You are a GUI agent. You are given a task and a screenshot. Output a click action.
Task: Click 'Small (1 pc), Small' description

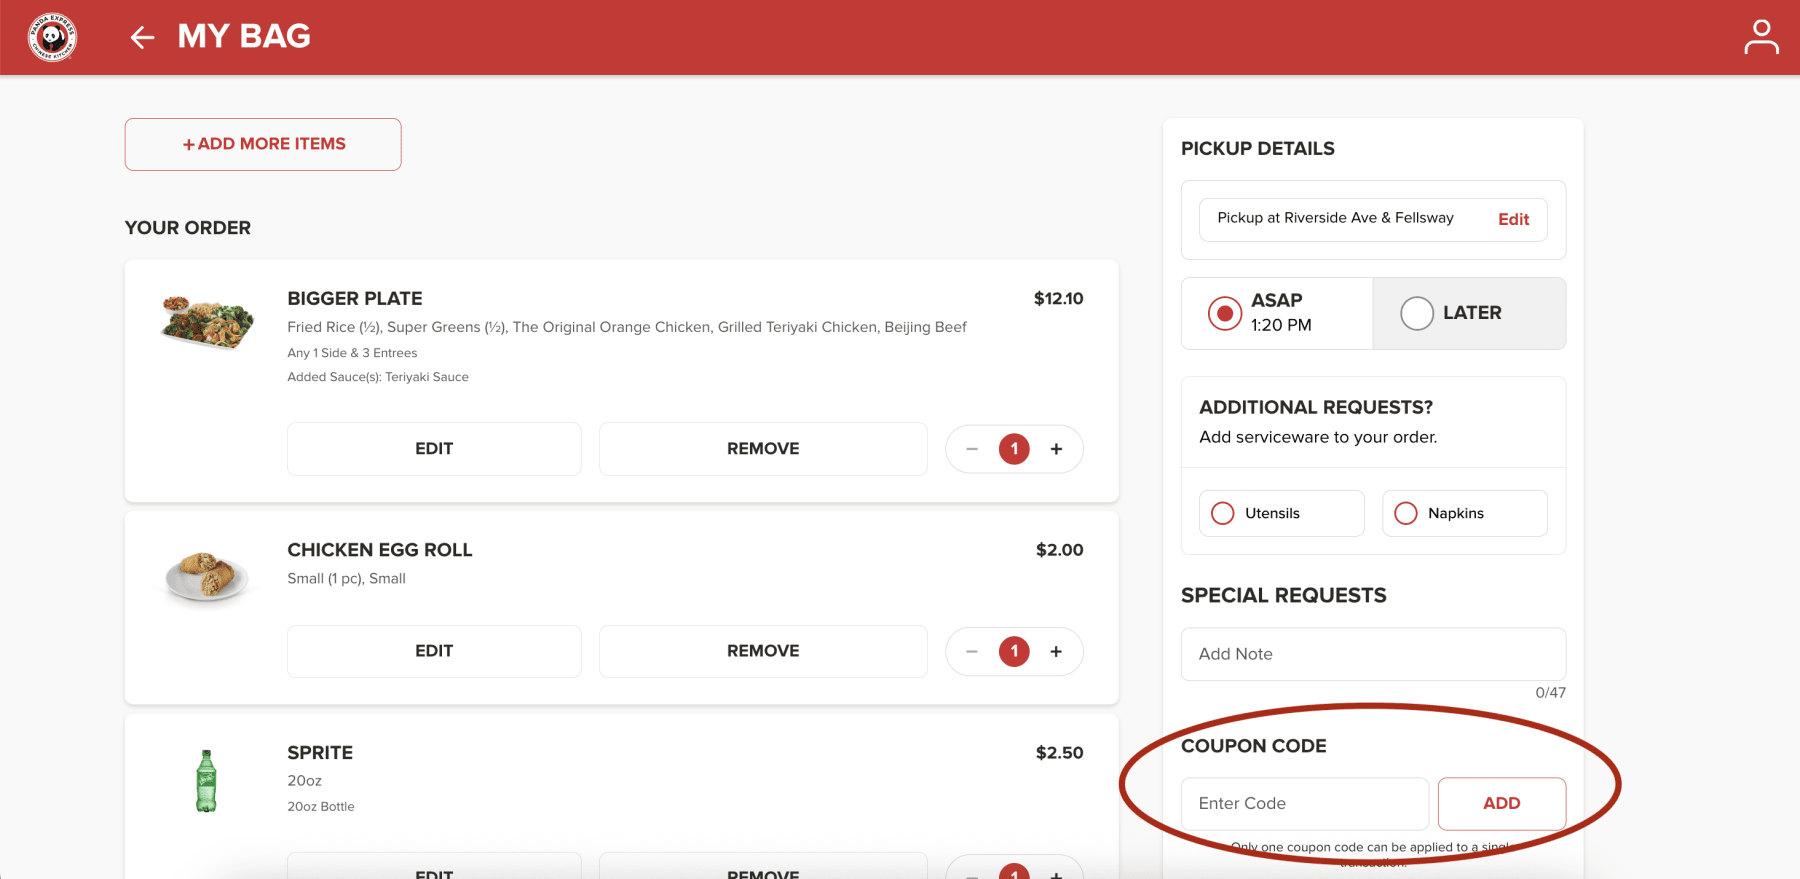(346, 579)
